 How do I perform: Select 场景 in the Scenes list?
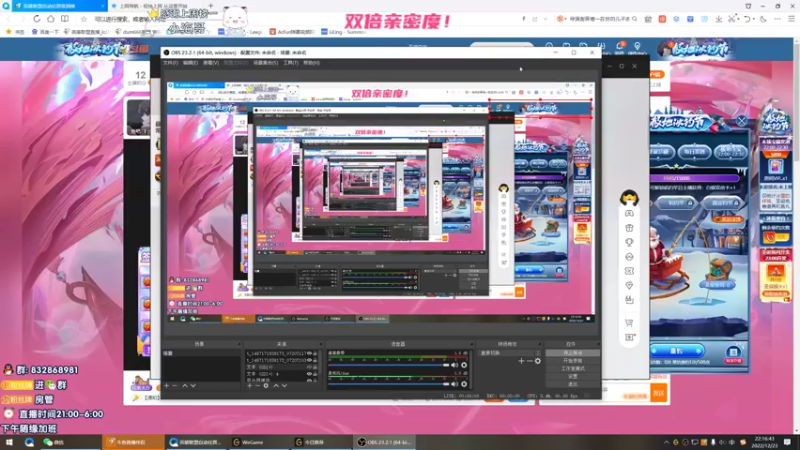pos(201,353)
